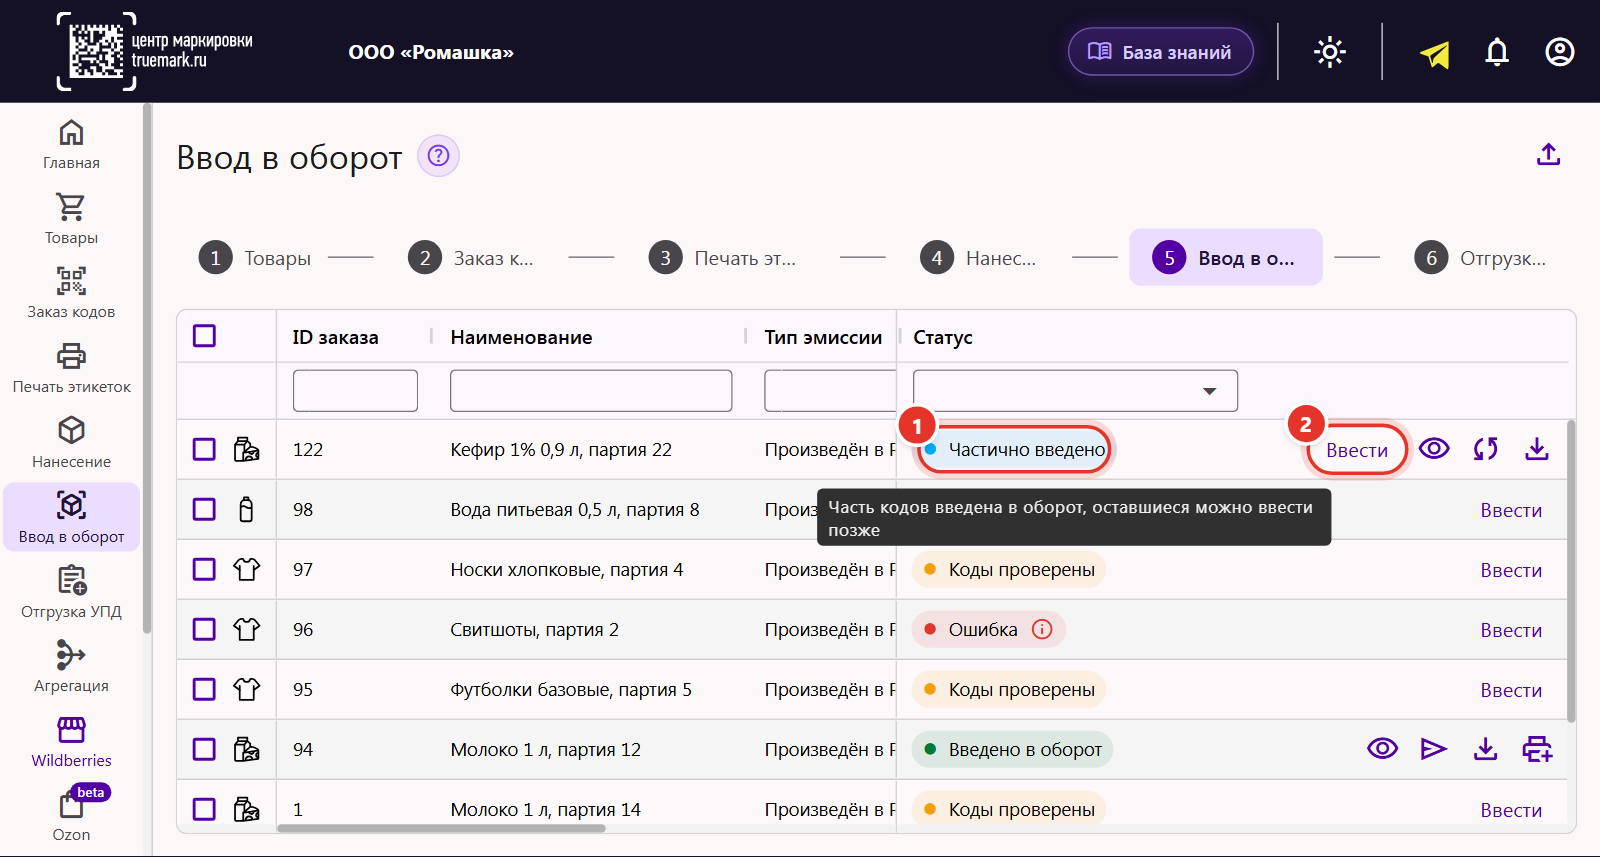Check the select-all checkbox in table header

pos(204,336)
